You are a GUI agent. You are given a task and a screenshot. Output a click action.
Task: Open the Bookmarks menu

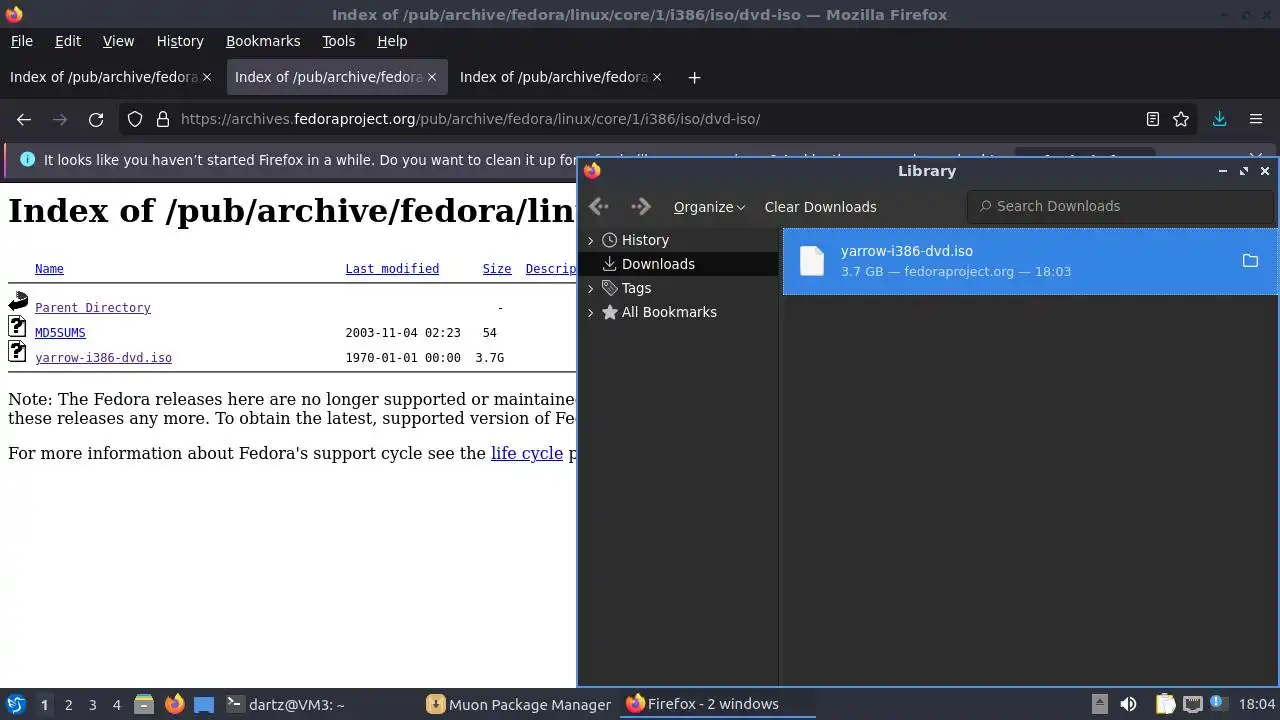(263, 41)
